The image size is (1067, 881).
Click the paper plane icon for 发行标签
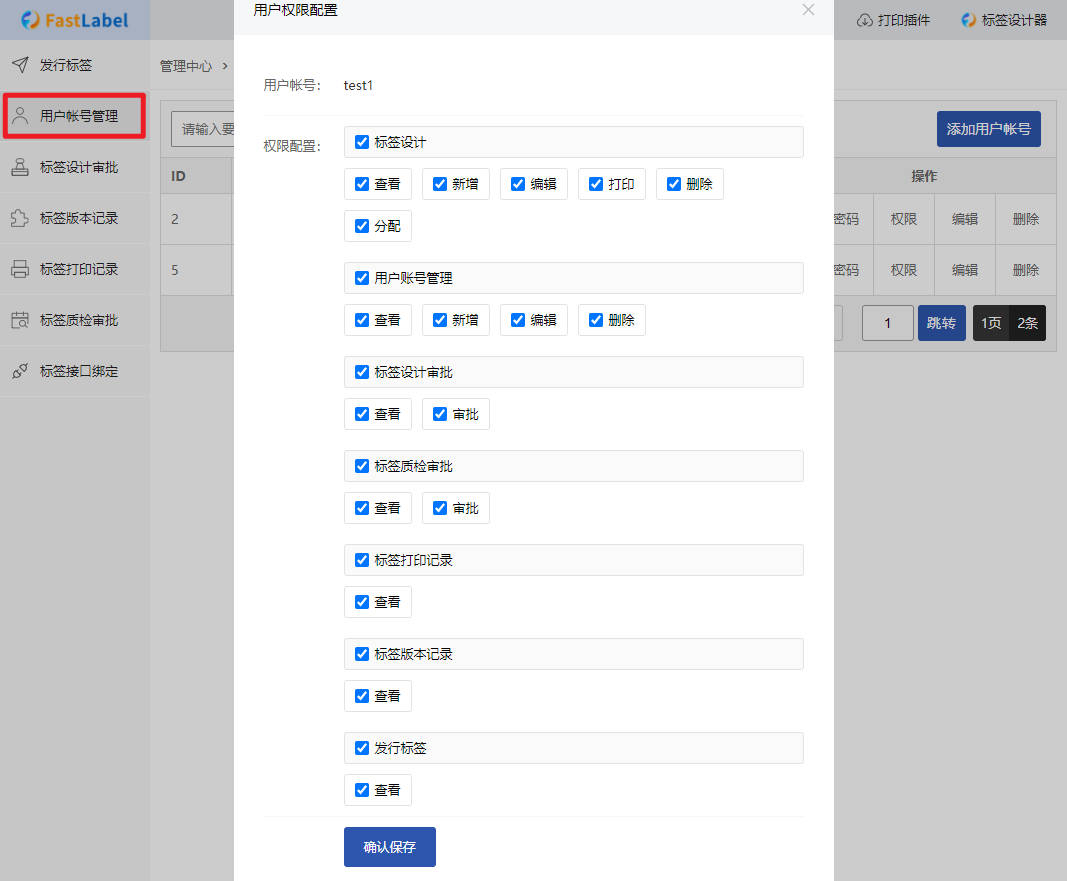click(x=20, y=65)
